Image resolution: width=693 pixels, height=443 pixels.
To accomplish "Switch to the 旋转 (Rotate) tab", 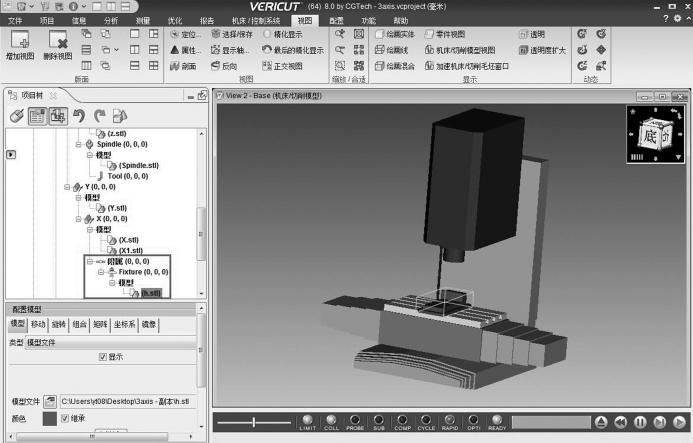I will point(59,325).
